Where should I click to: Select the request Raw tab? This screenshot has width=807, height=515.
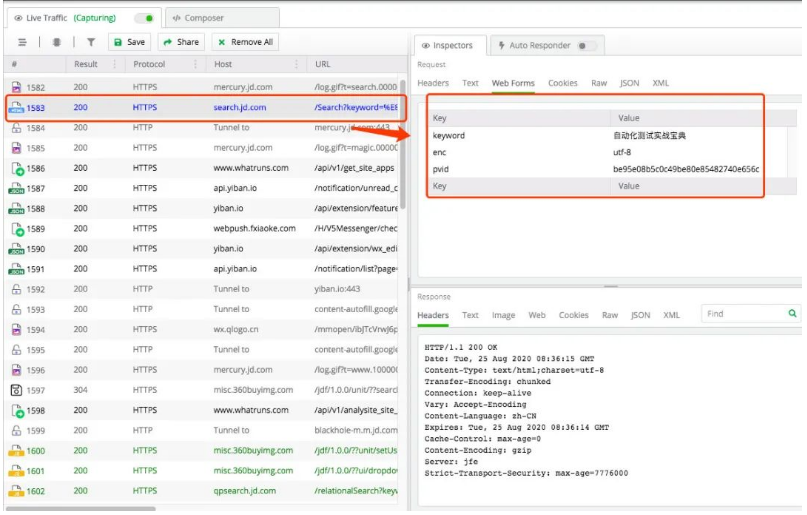click(599, 83)
